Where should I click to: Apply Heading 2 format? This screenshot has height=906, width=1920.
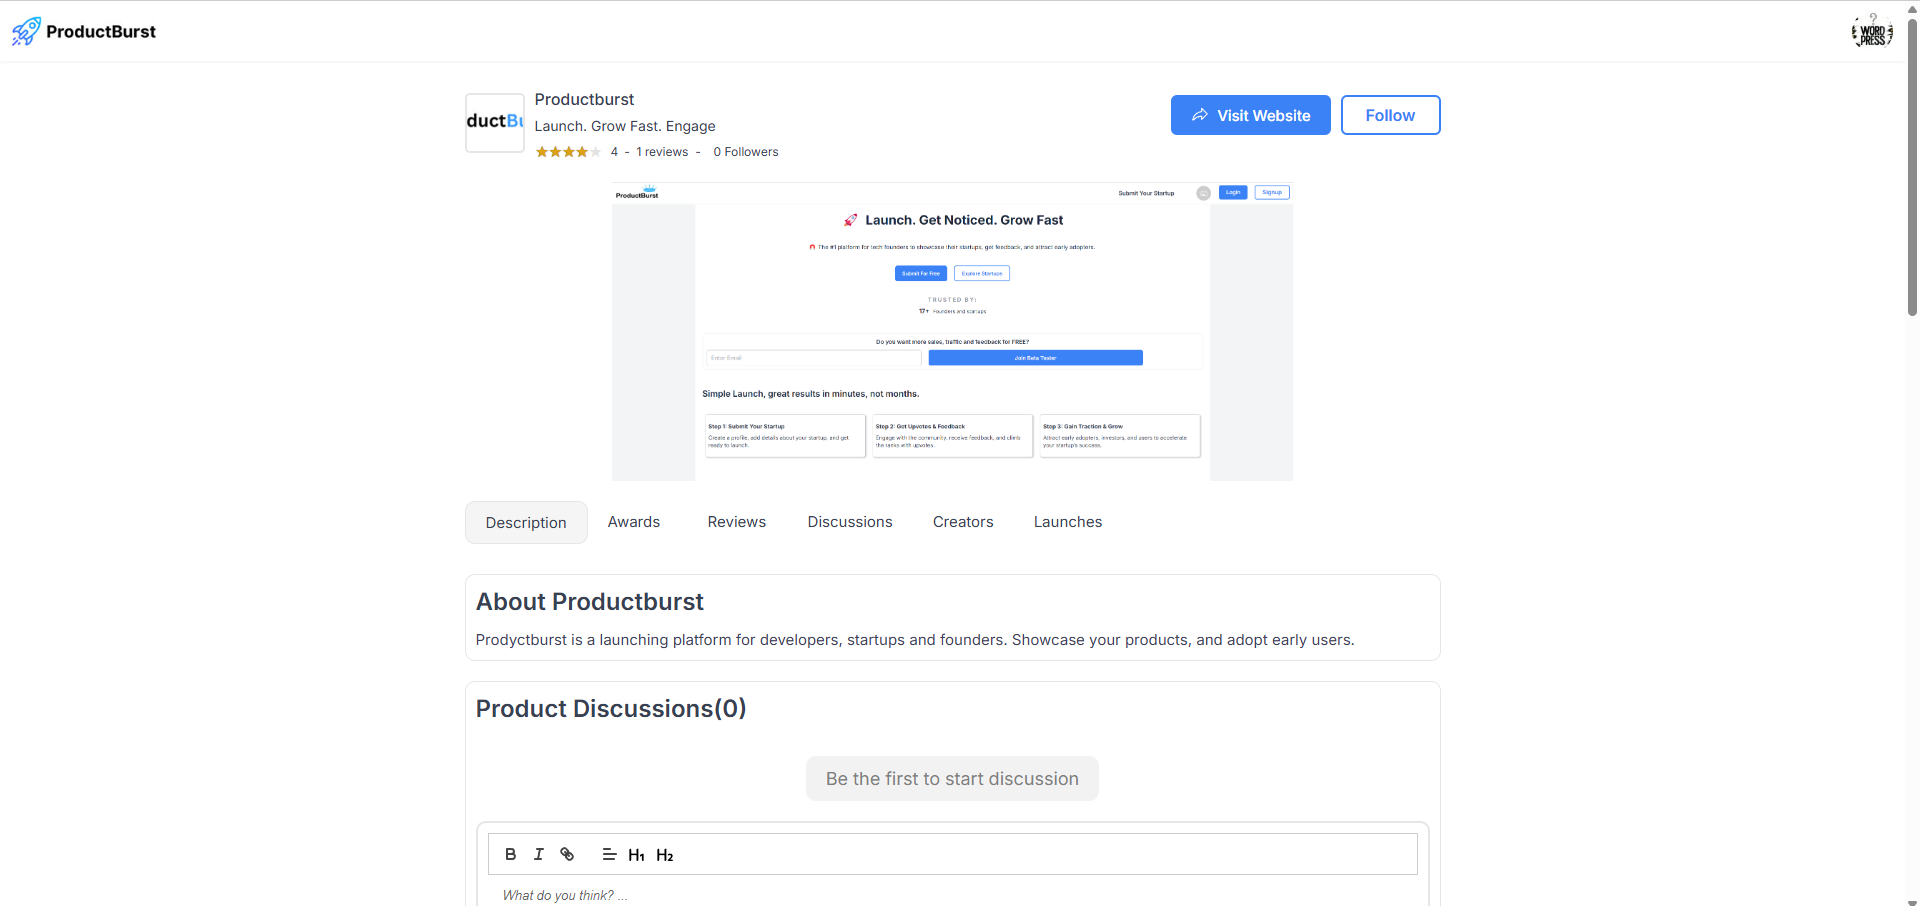pyautogui.click(x=665, y=855)
